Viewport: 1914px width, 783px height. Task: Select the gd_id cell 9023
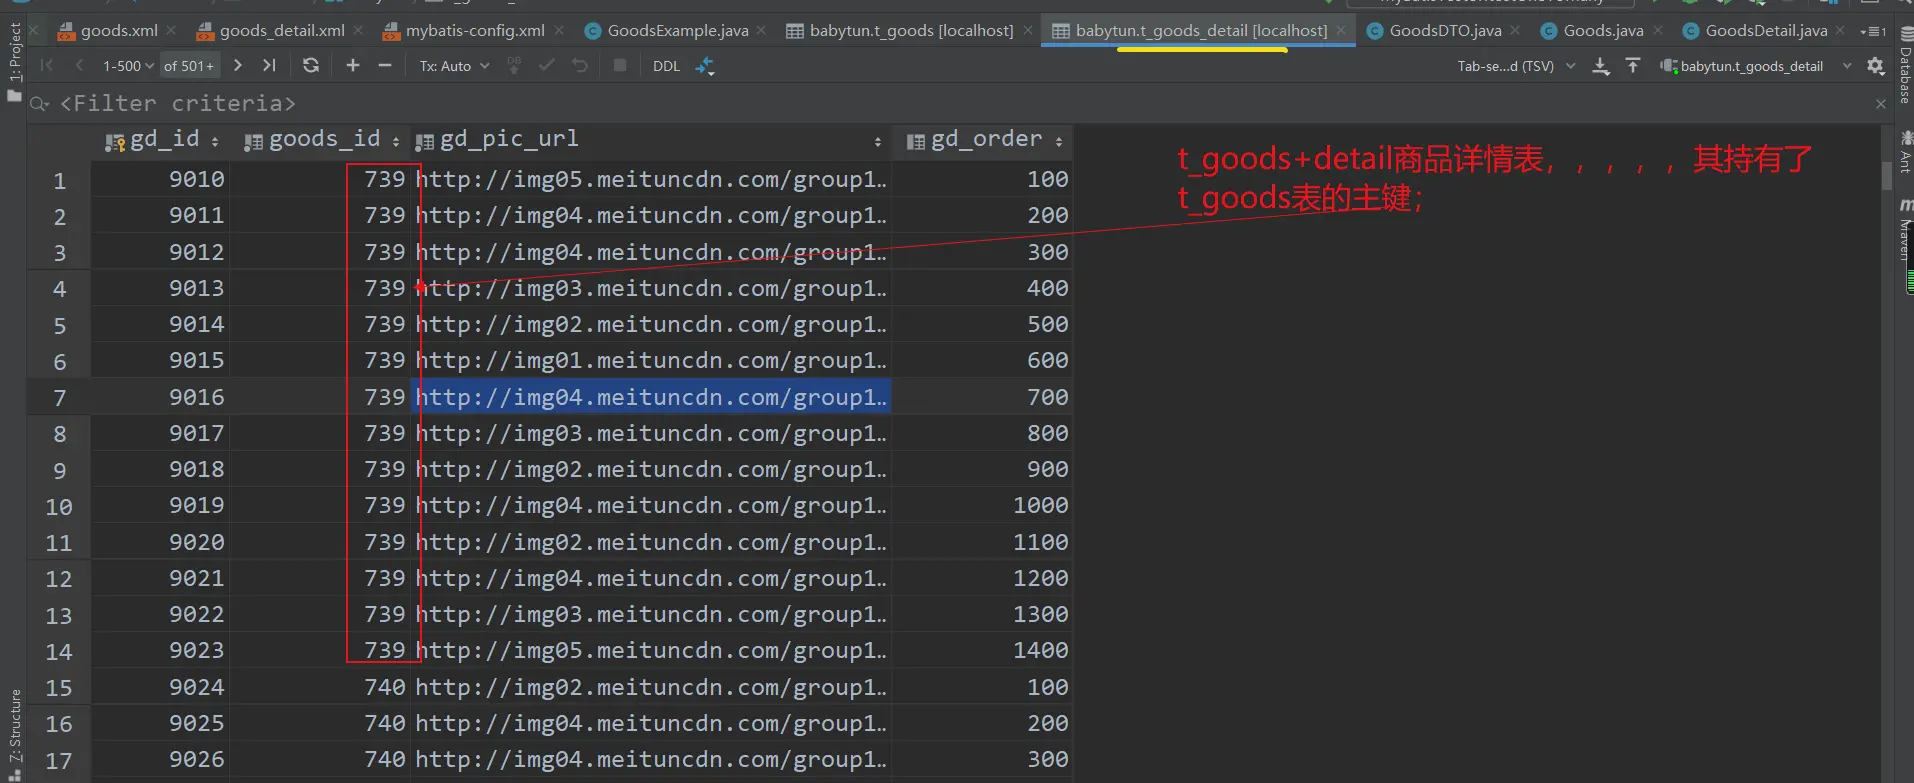tap(160, 651)
